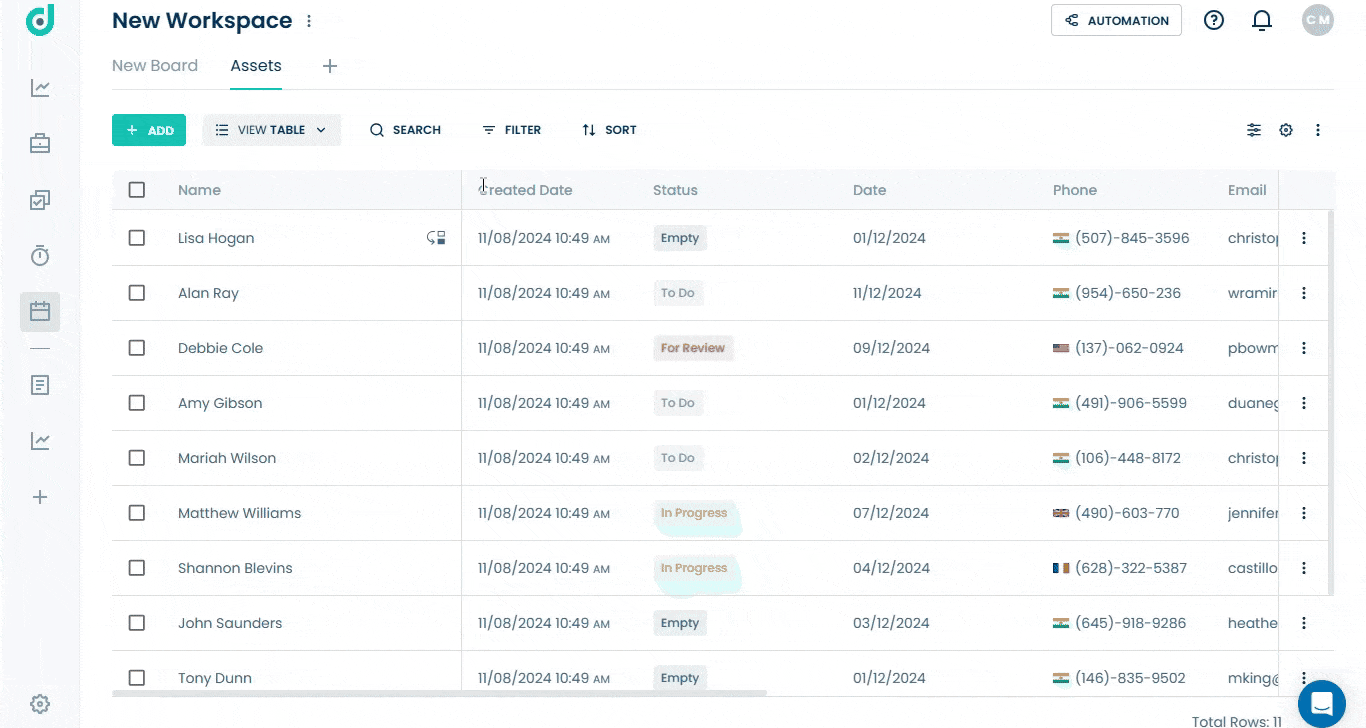1366x728 pixels.
Task: Open the document notes icon in sidebar
Action: pyautogui.click(x=40, y=385)
